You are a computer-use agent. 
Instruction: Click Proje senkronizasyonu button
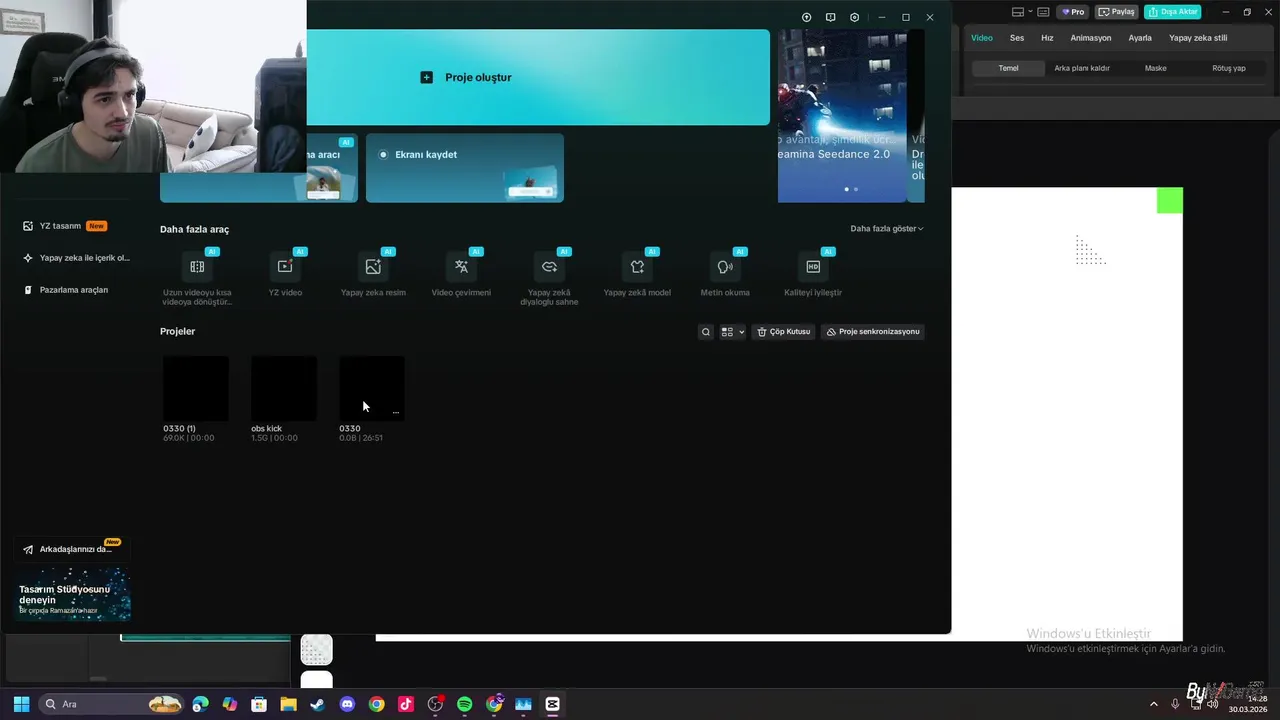pyautogui.click(x=873, y=332)
